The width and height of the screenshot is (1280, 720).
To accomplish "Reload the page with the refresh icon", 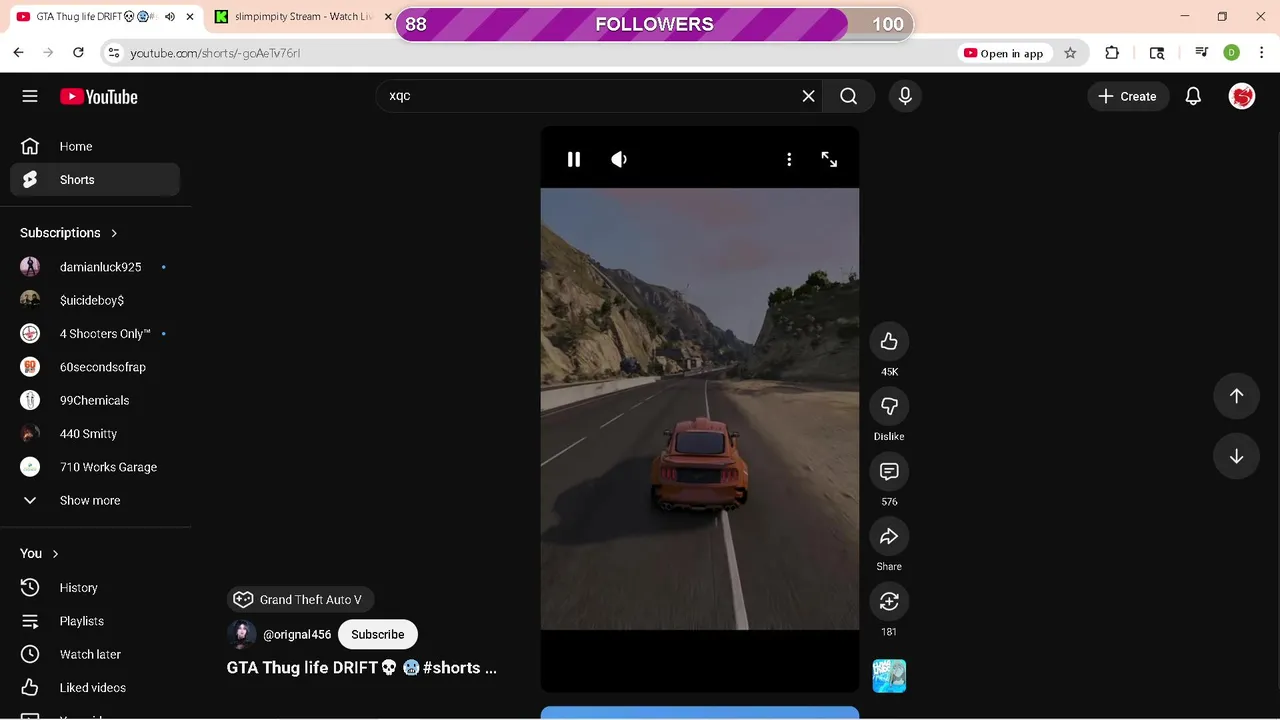I will (78, 53).
